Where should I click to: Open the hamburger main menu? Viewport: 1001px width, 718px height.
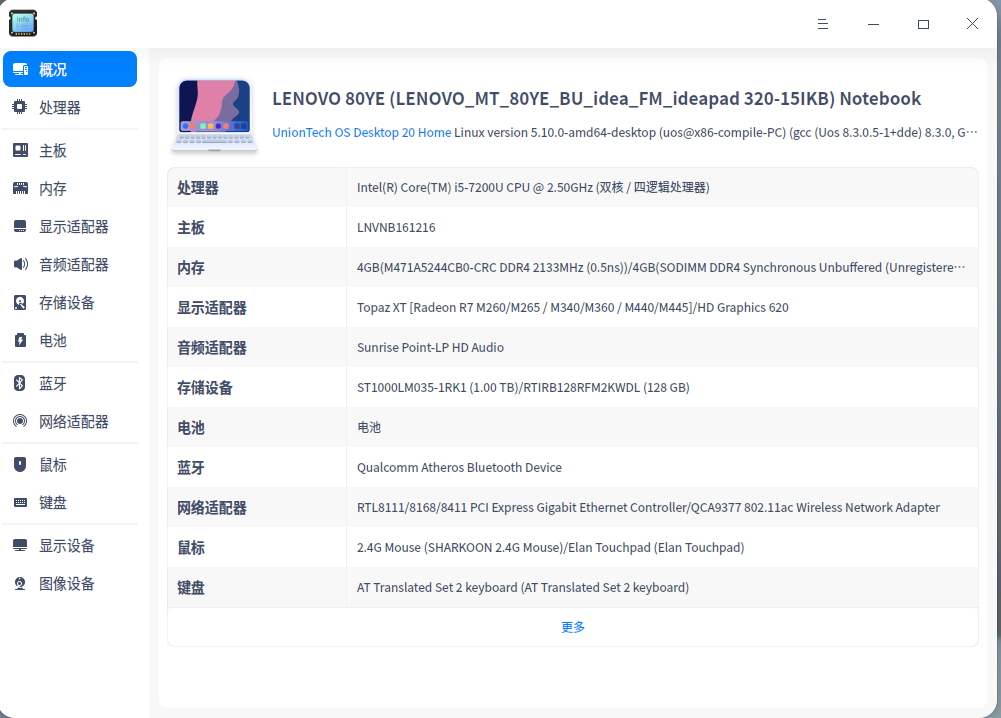pos(823,24)
